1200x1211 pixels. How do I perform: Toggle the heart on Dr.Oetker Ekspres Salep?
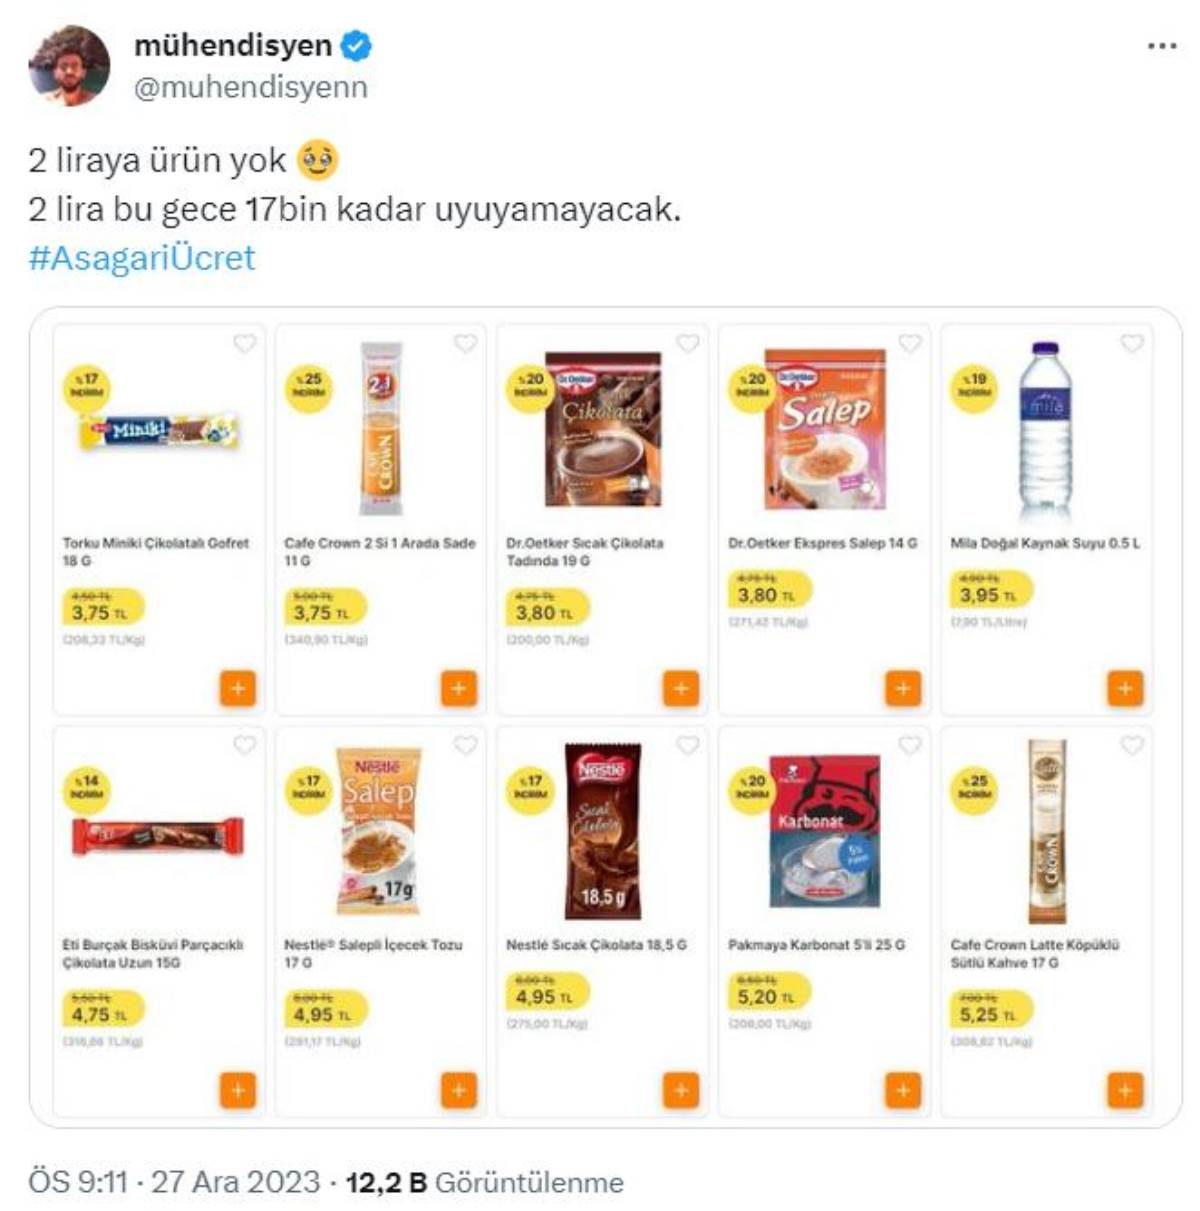[910, 344]
